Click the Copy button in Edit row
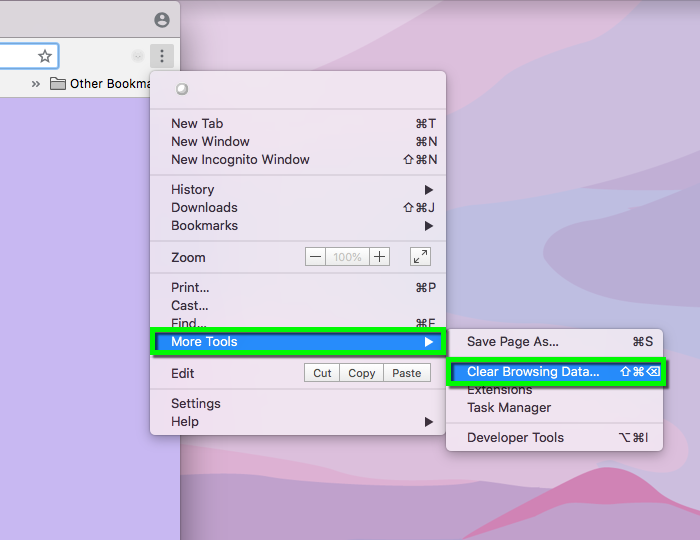 click(362, 373)
